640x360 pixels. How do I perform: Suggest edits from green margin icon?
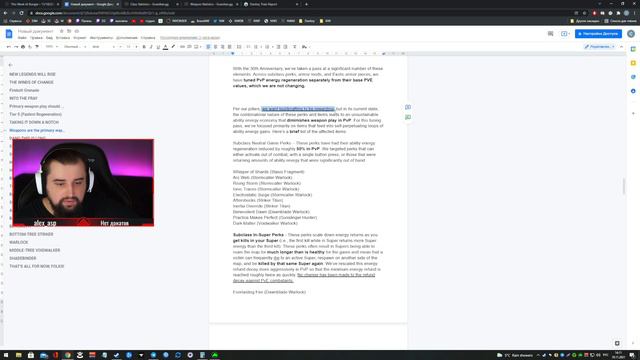408,118
